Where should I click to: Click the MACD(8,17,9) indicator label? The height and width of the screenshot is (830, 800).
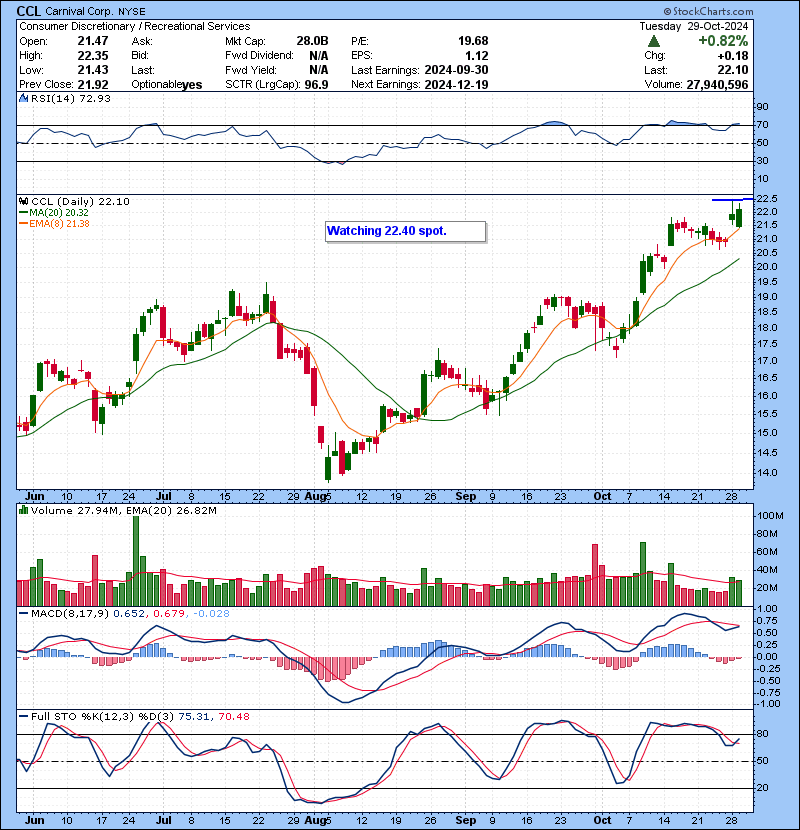(70, 614)
